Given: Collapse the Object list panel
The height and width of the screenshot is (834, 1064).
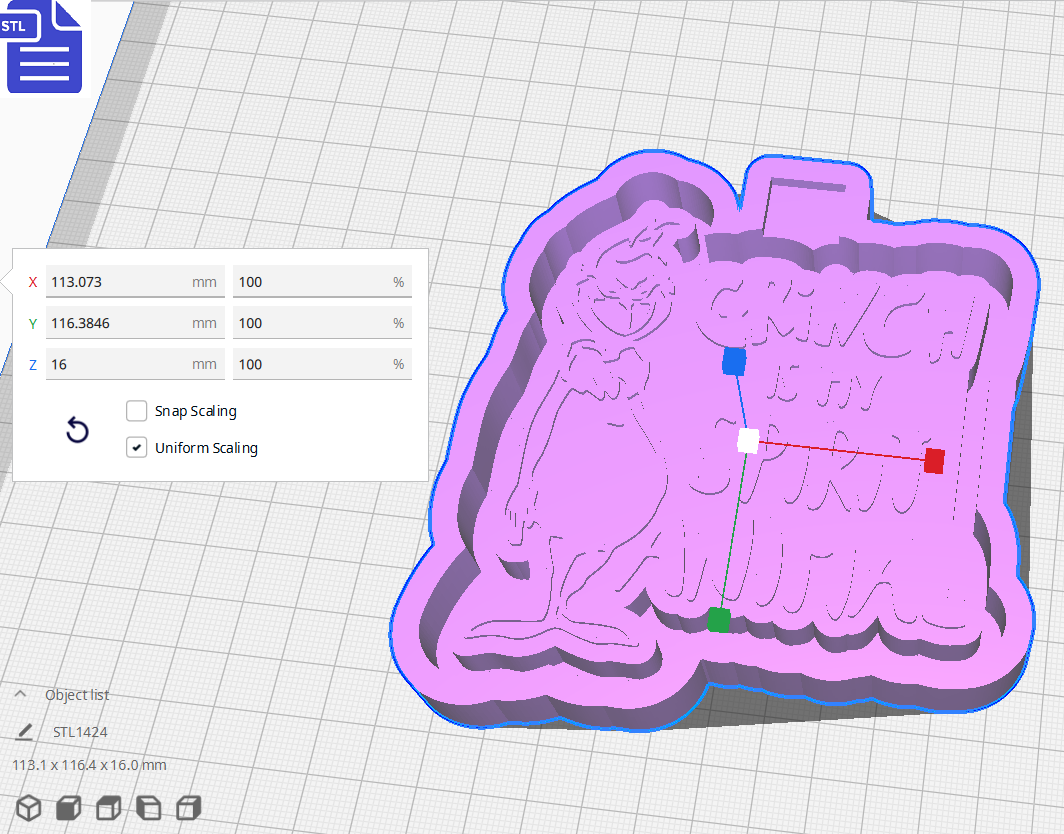Looking at the screenshot, I should tap(21, 694).
